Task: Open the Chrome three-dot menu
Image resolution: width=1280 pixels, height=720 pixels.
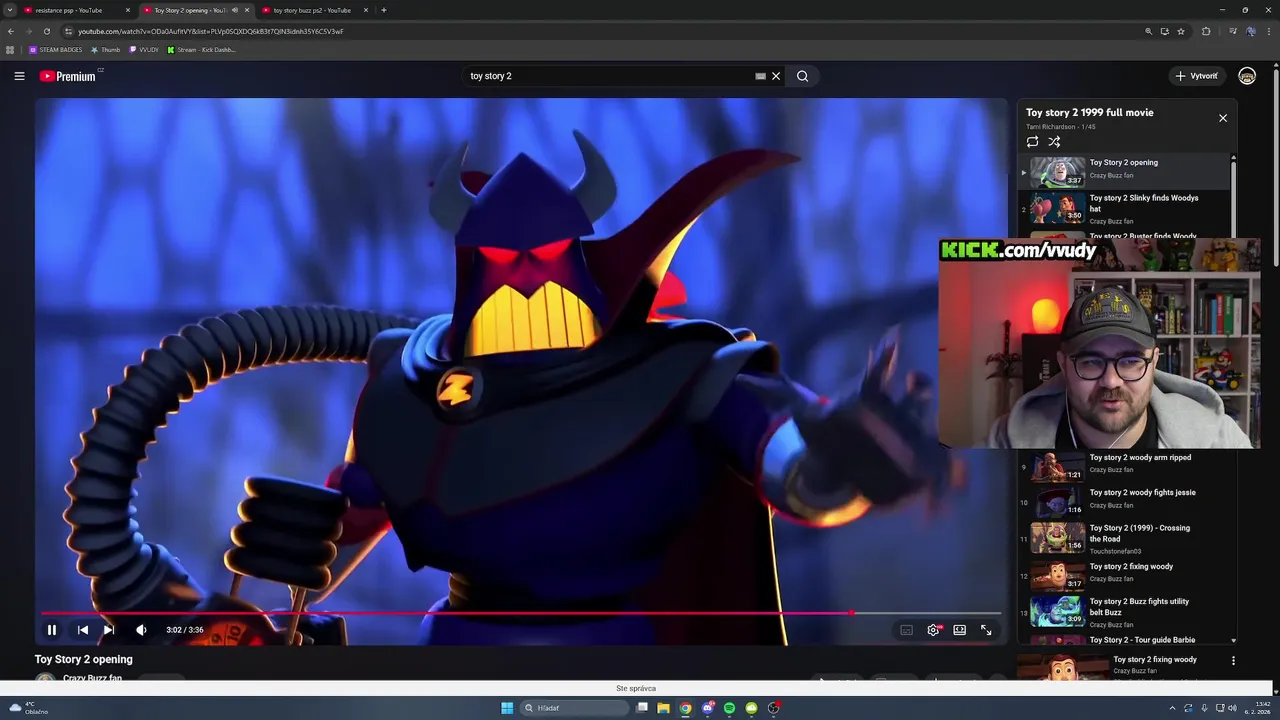Action: [1269, 31]
